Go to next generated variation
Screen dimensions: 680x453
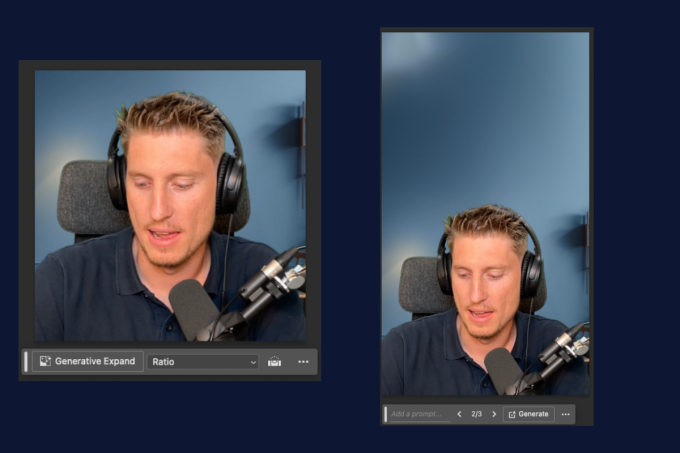pyautogui.click(x=494, y=414)
